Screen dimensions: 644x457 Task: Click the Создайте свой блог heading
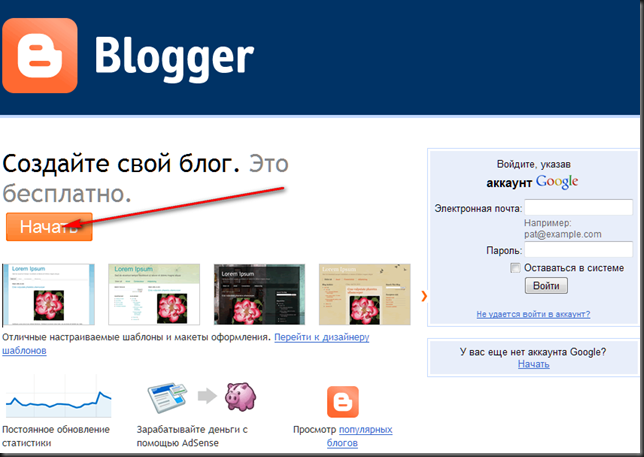tap(121, 164)
